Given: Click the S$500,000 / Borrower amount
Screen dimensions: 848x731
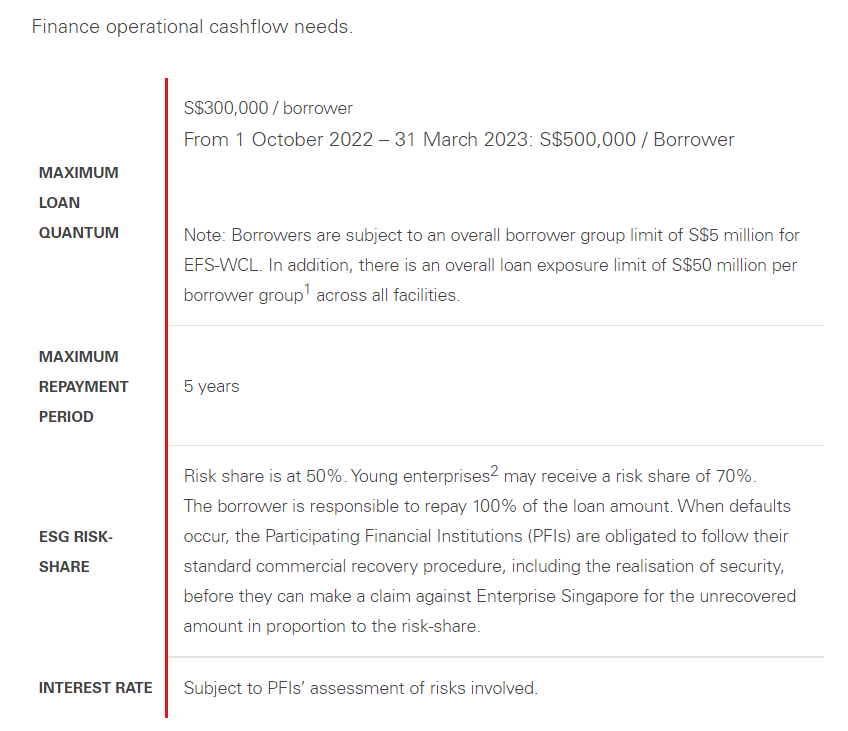Looking at the screenshot, I should tap(637, 139).
